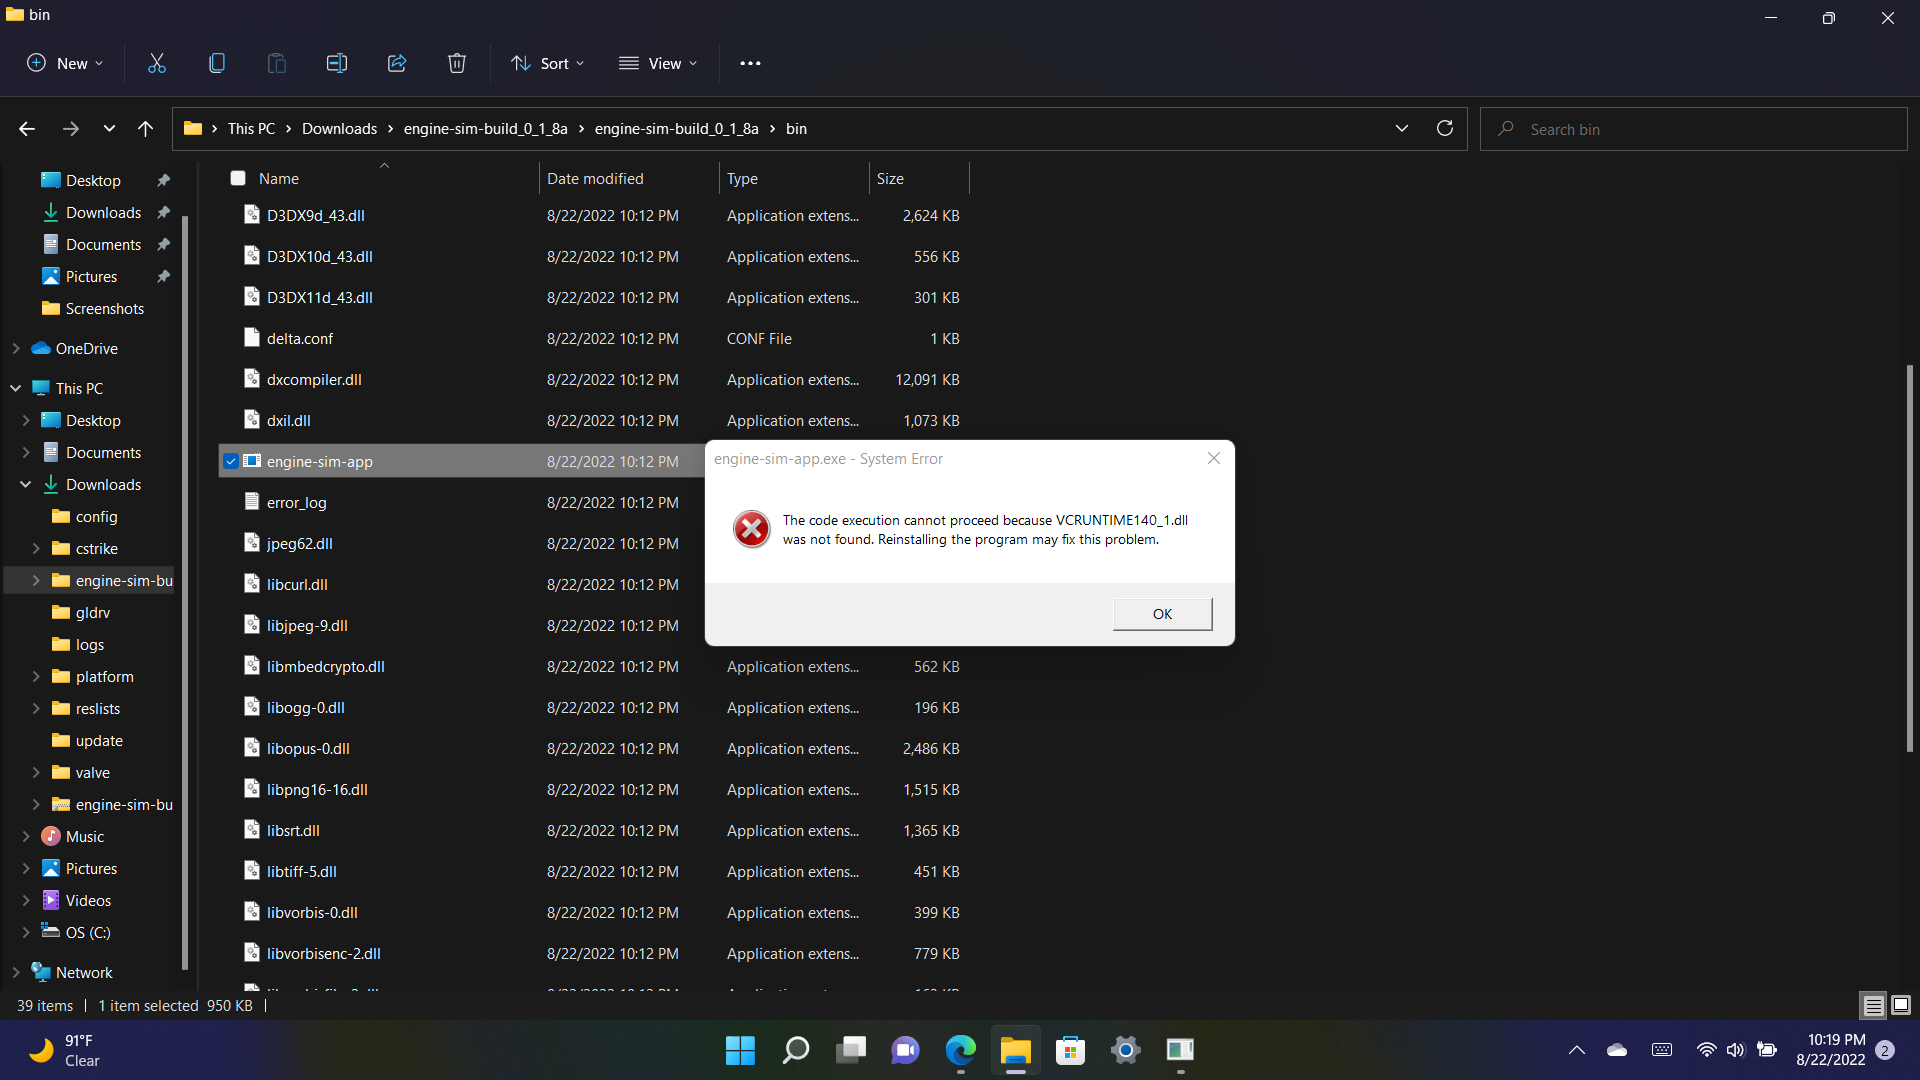Click the Rename icon in toolbar
1920x1080 pixels.
click(337, 63)
